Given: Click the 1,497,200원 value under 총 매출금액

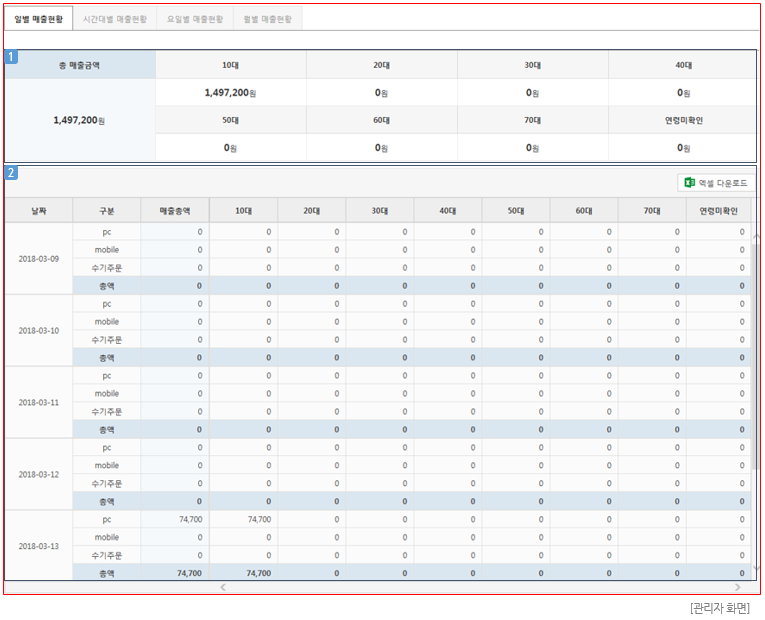Looking at the screenshot, I should tap(80, 120).
